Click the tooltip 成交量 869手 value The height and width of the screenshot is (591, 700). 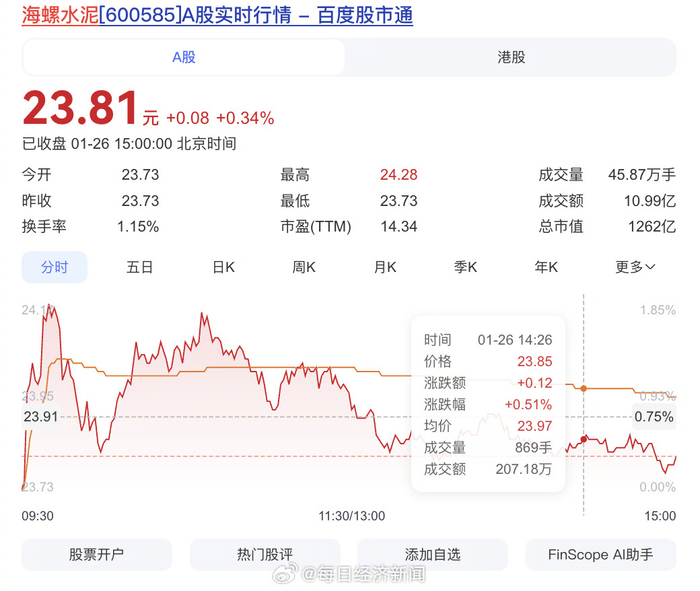pyautogui.click(x=533, y=448)
